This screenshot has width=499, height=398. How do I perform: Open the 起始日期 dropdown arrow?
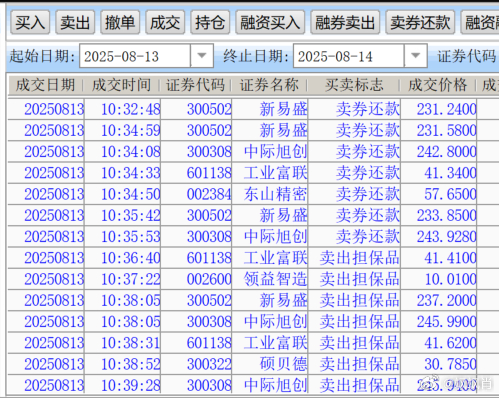point(202,56)
